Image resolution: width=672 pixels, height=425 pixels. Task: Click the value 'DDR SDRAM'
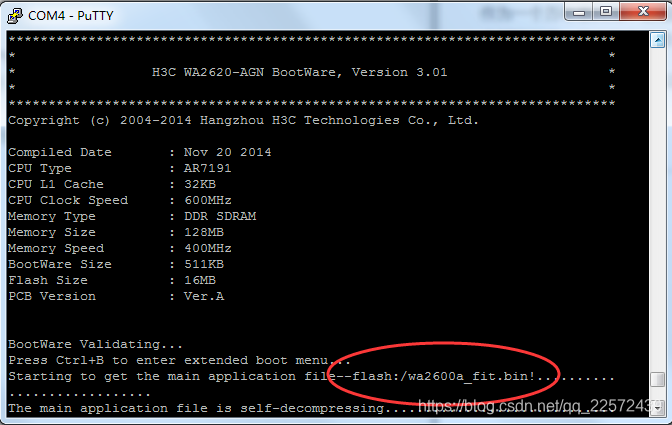[220, 216]
